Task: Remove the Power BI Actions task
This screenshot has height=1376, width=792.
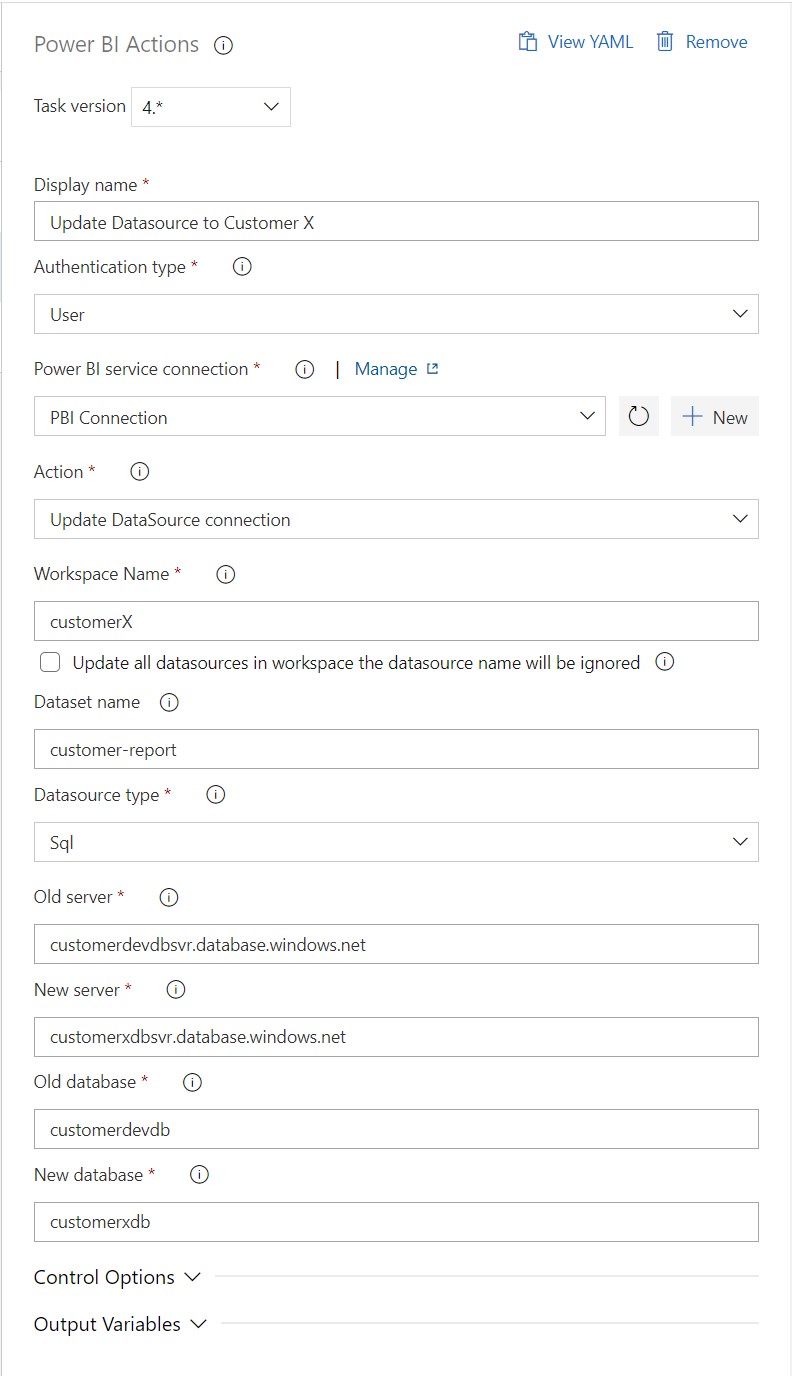Action: pyautogui.click(x=702, y=42)
